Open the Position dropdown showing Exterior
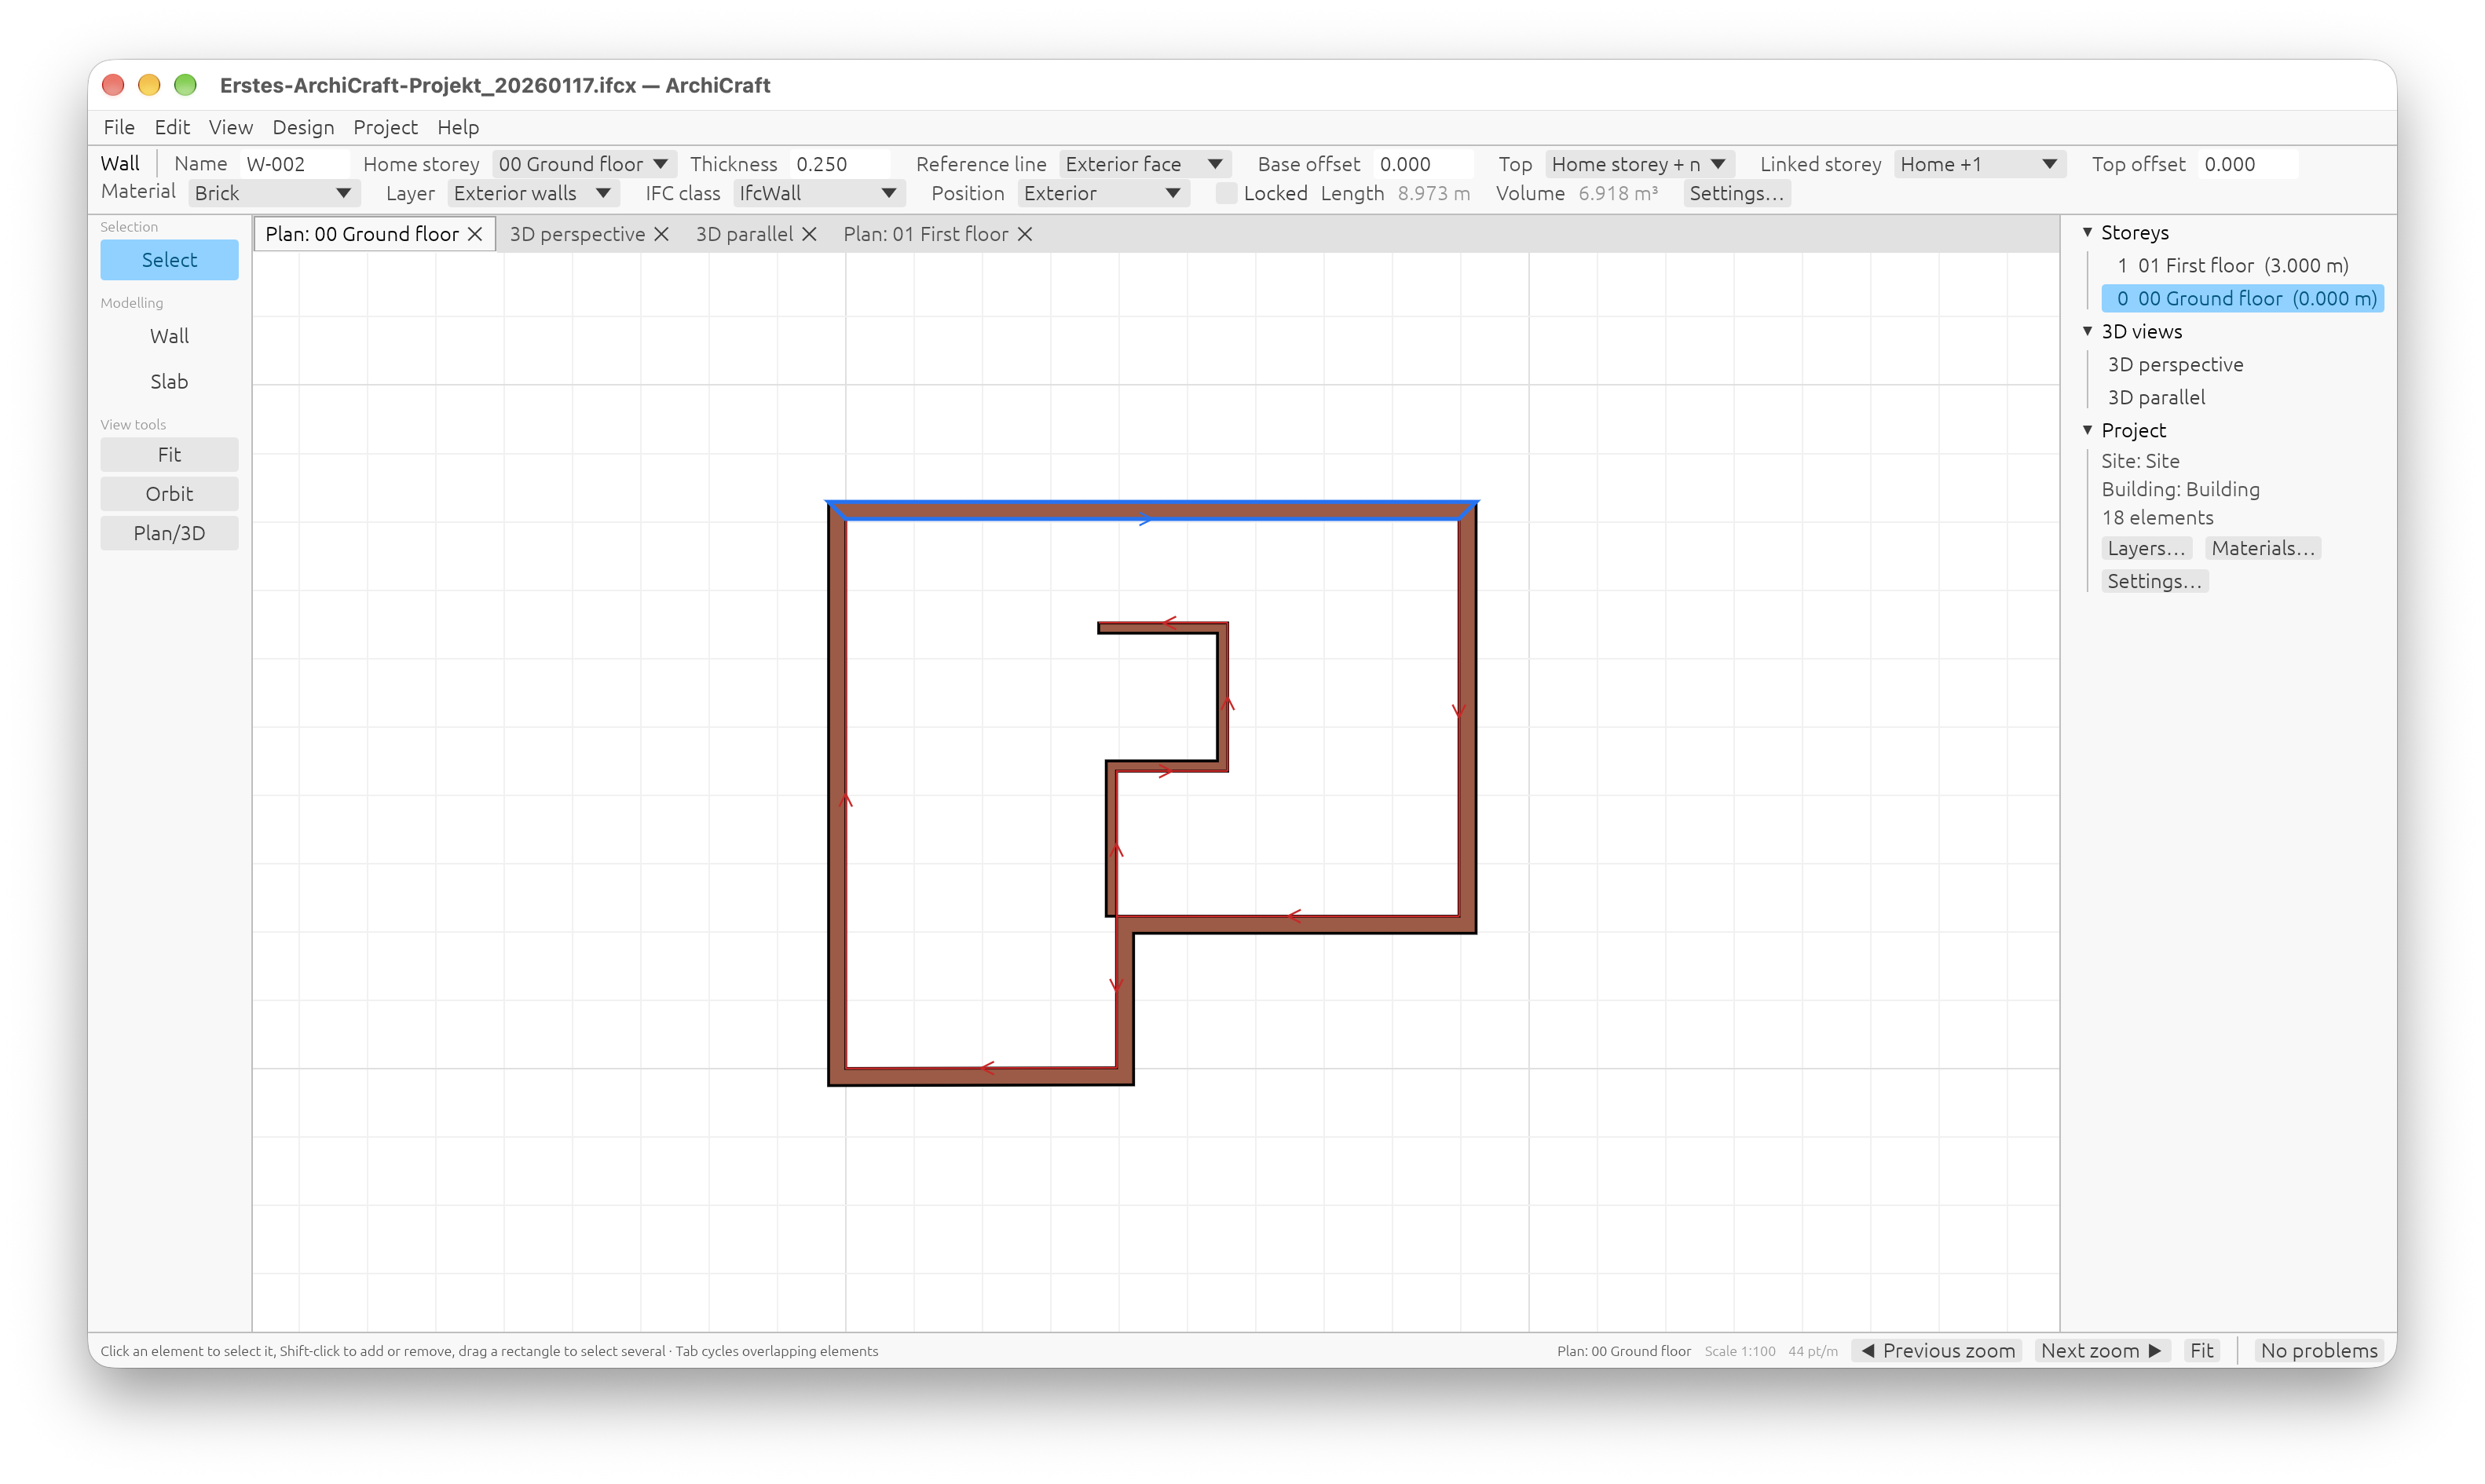Image resolution: width=2485 pixels, height=1484 pixels. click(x=1103, y=193)
